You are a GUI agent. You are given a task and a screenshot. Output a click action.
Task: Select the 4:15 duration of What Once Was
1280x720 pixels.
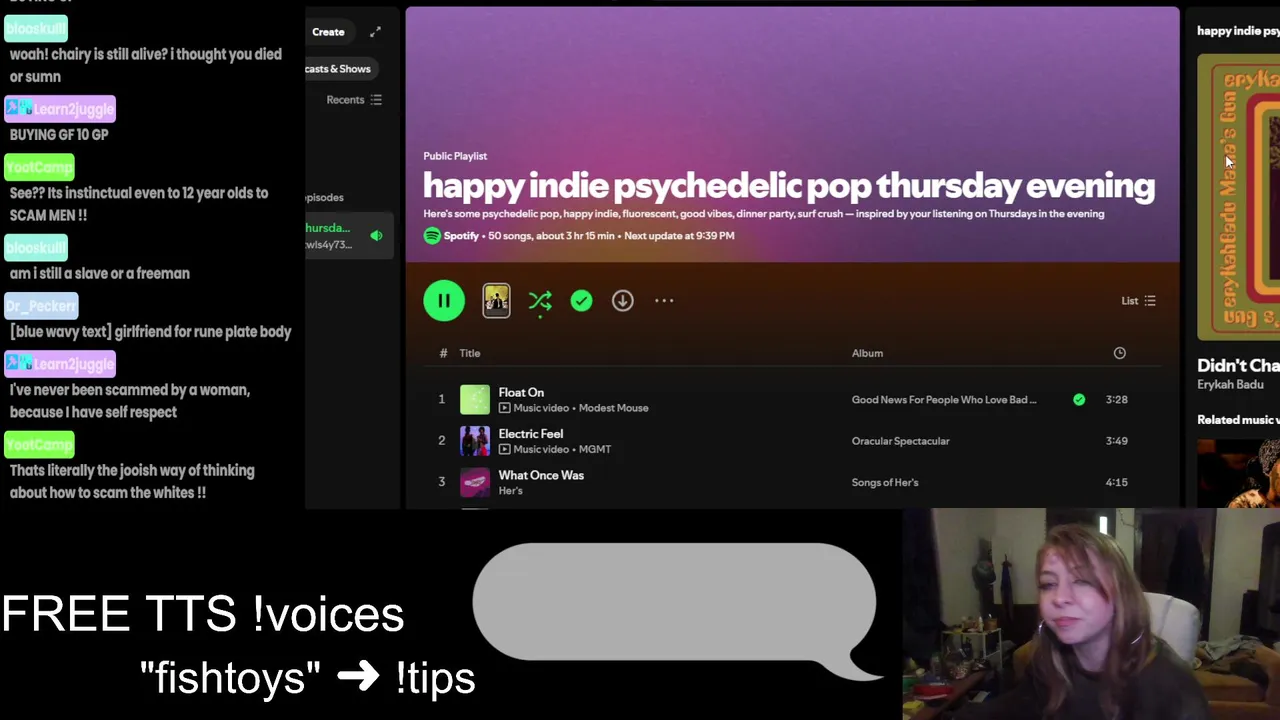point(1117,482)
